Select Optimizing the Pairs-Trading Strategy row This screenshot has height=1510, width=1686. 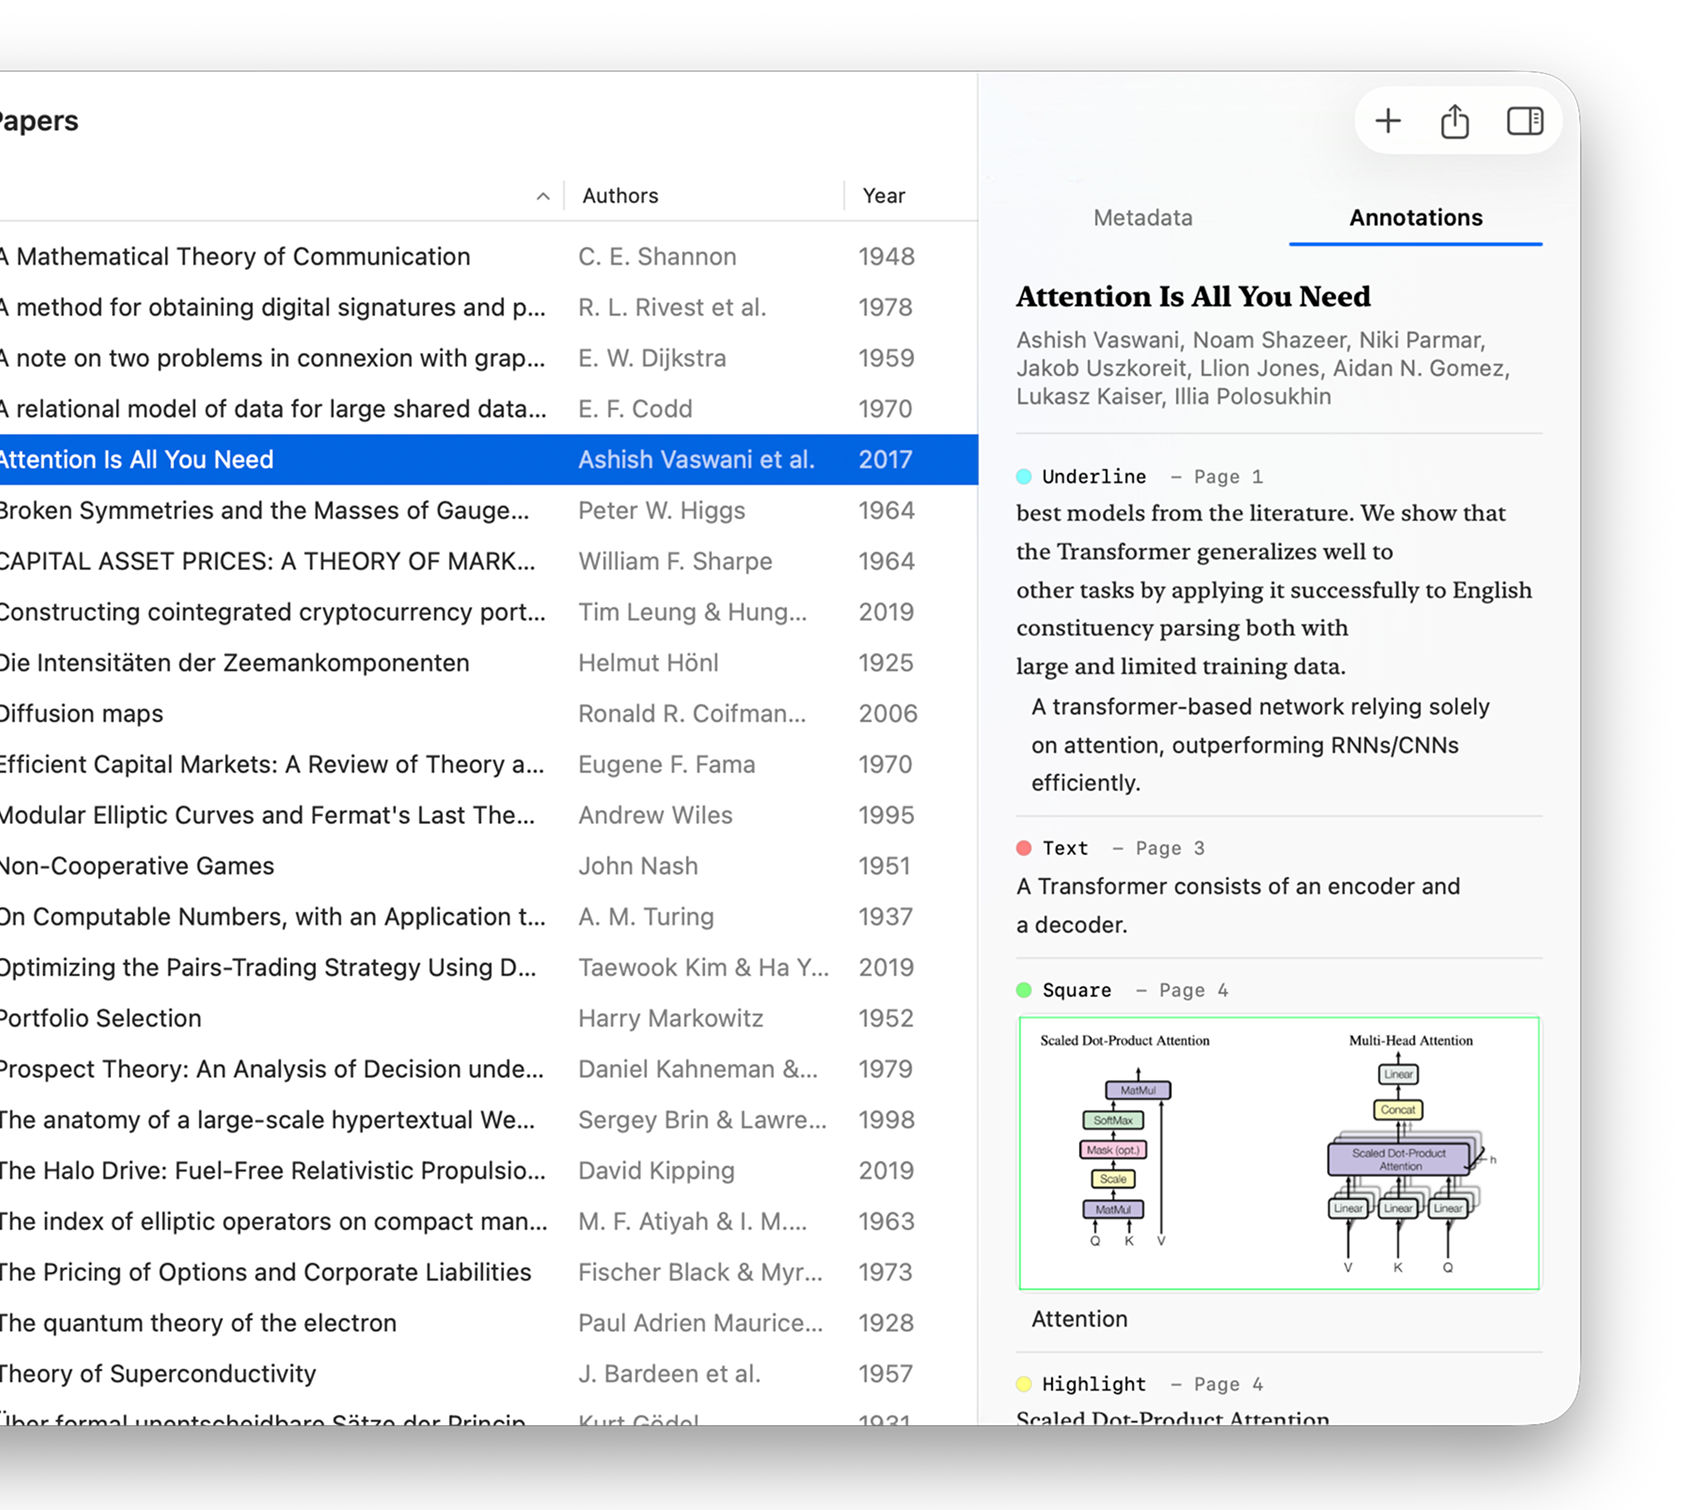[x=488, y=967]
